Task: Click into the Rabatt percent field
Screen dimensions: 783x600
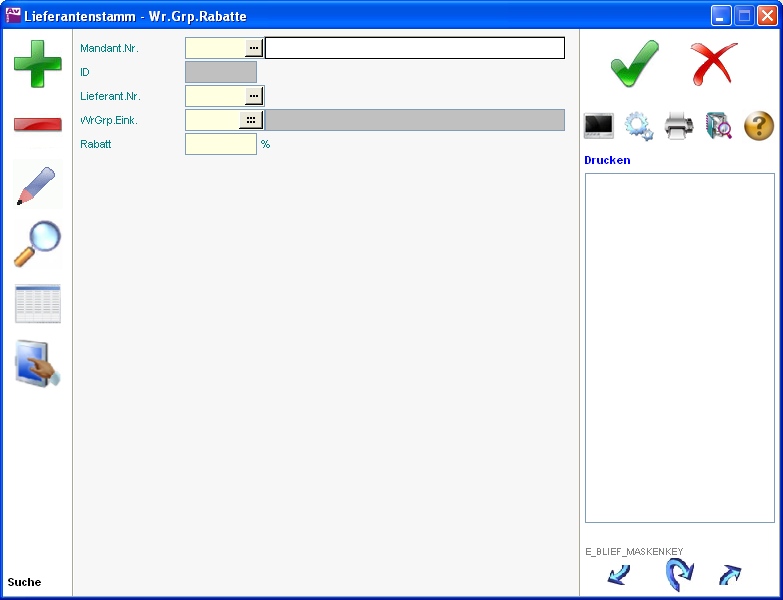Action: pyautogui.click(x=220, y=144)
